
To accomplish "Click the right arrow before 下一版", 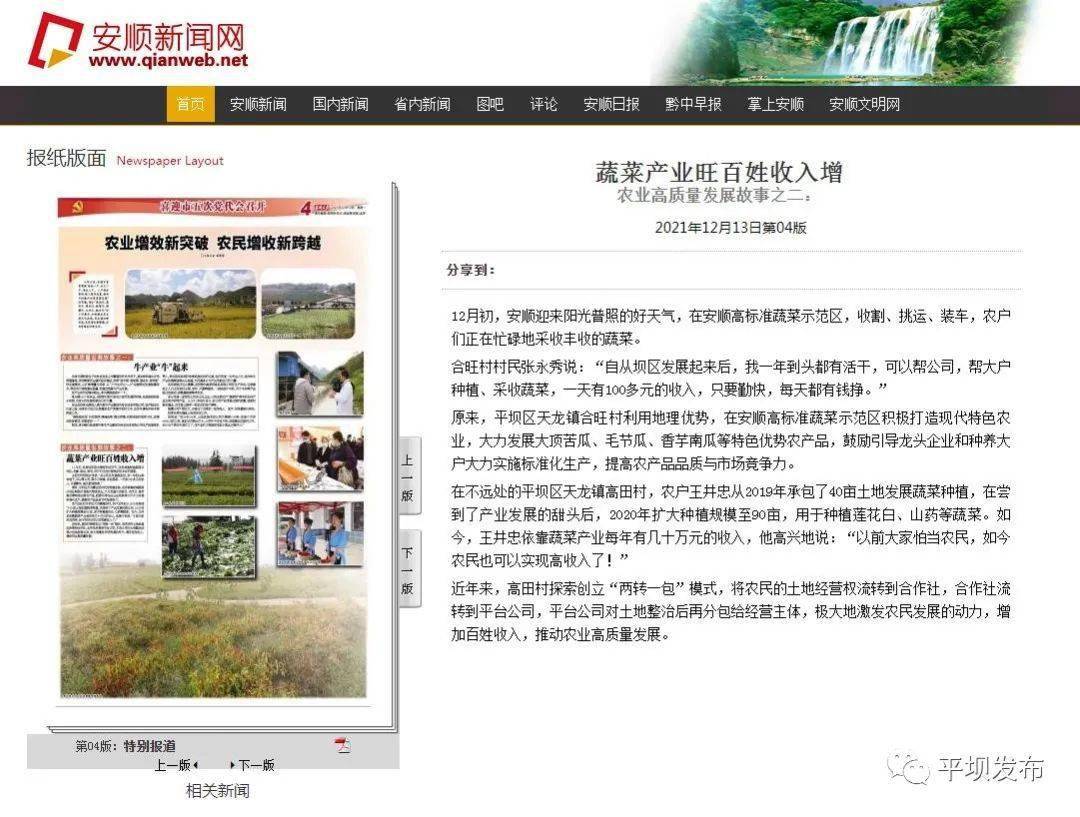I will (232, 765).
